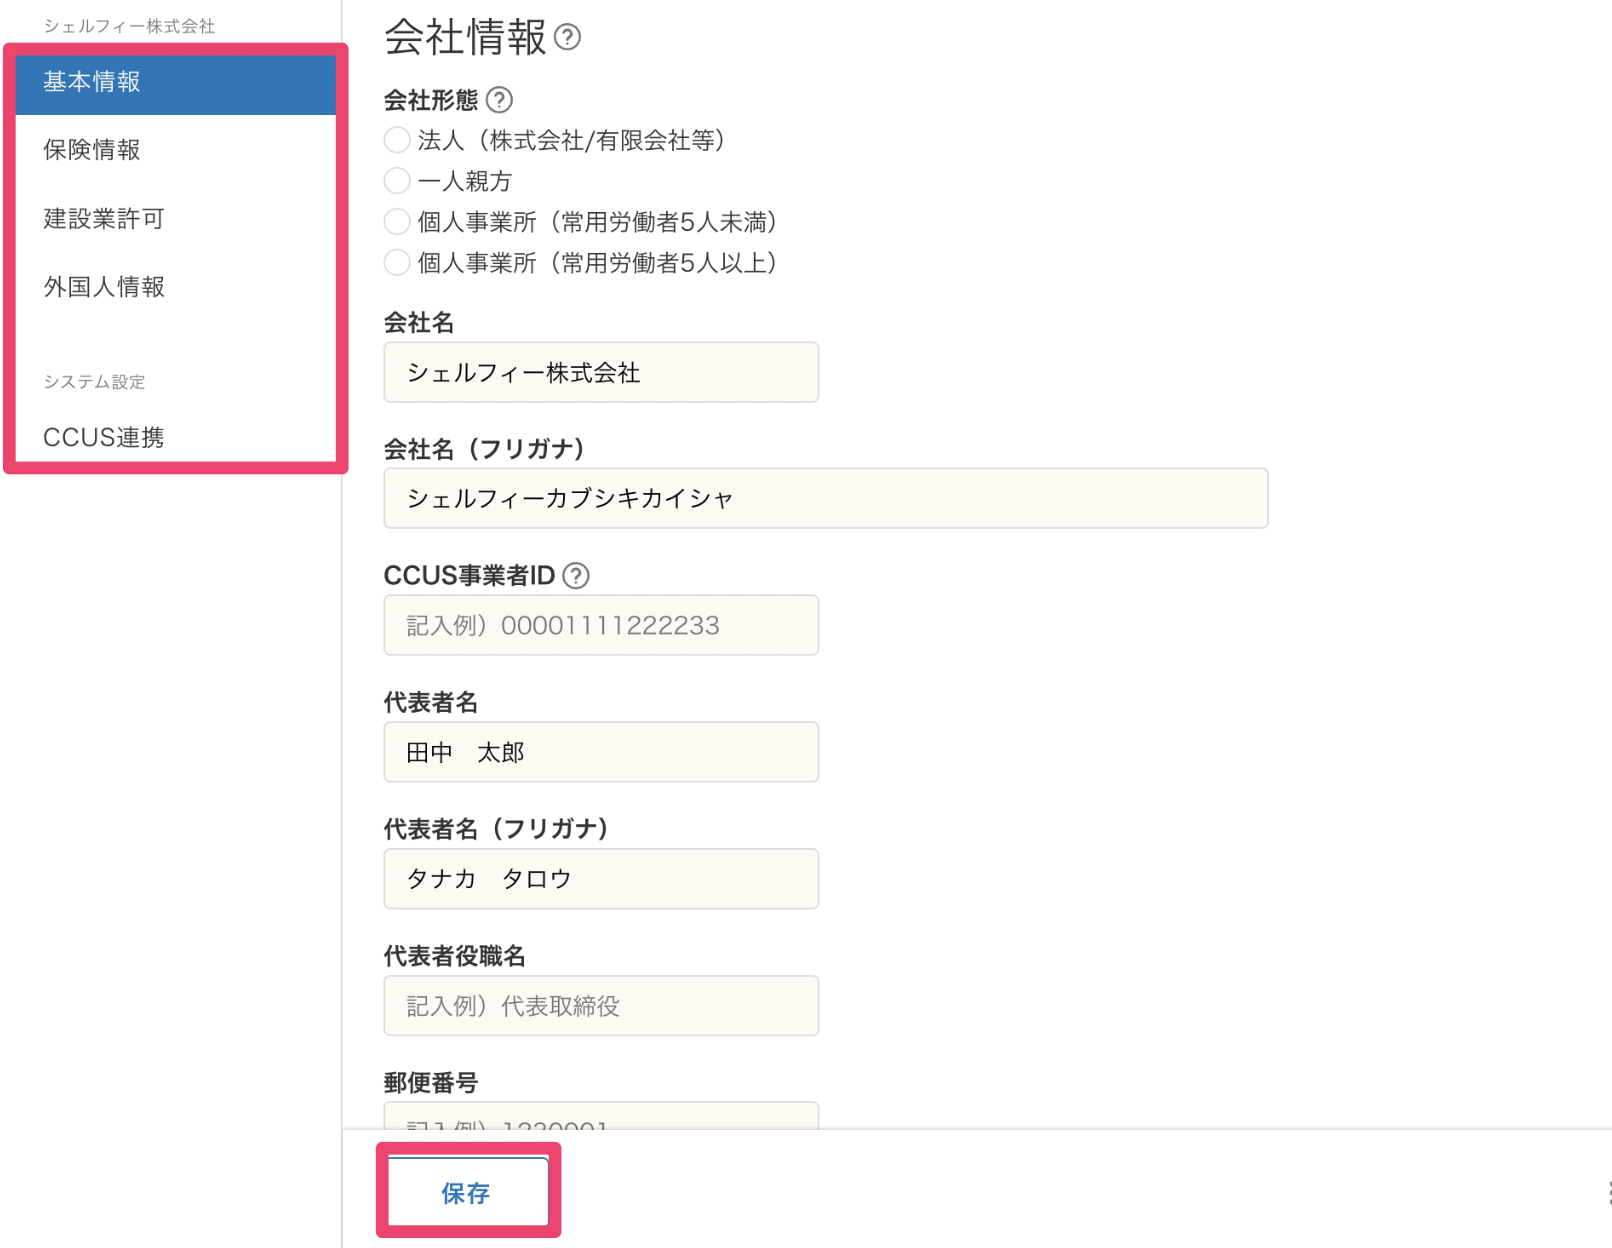The height and width of the screenshot is (1248, 1612).
Task: Focus CCUS事業者ID input box
Action: [x=601, y=626]
